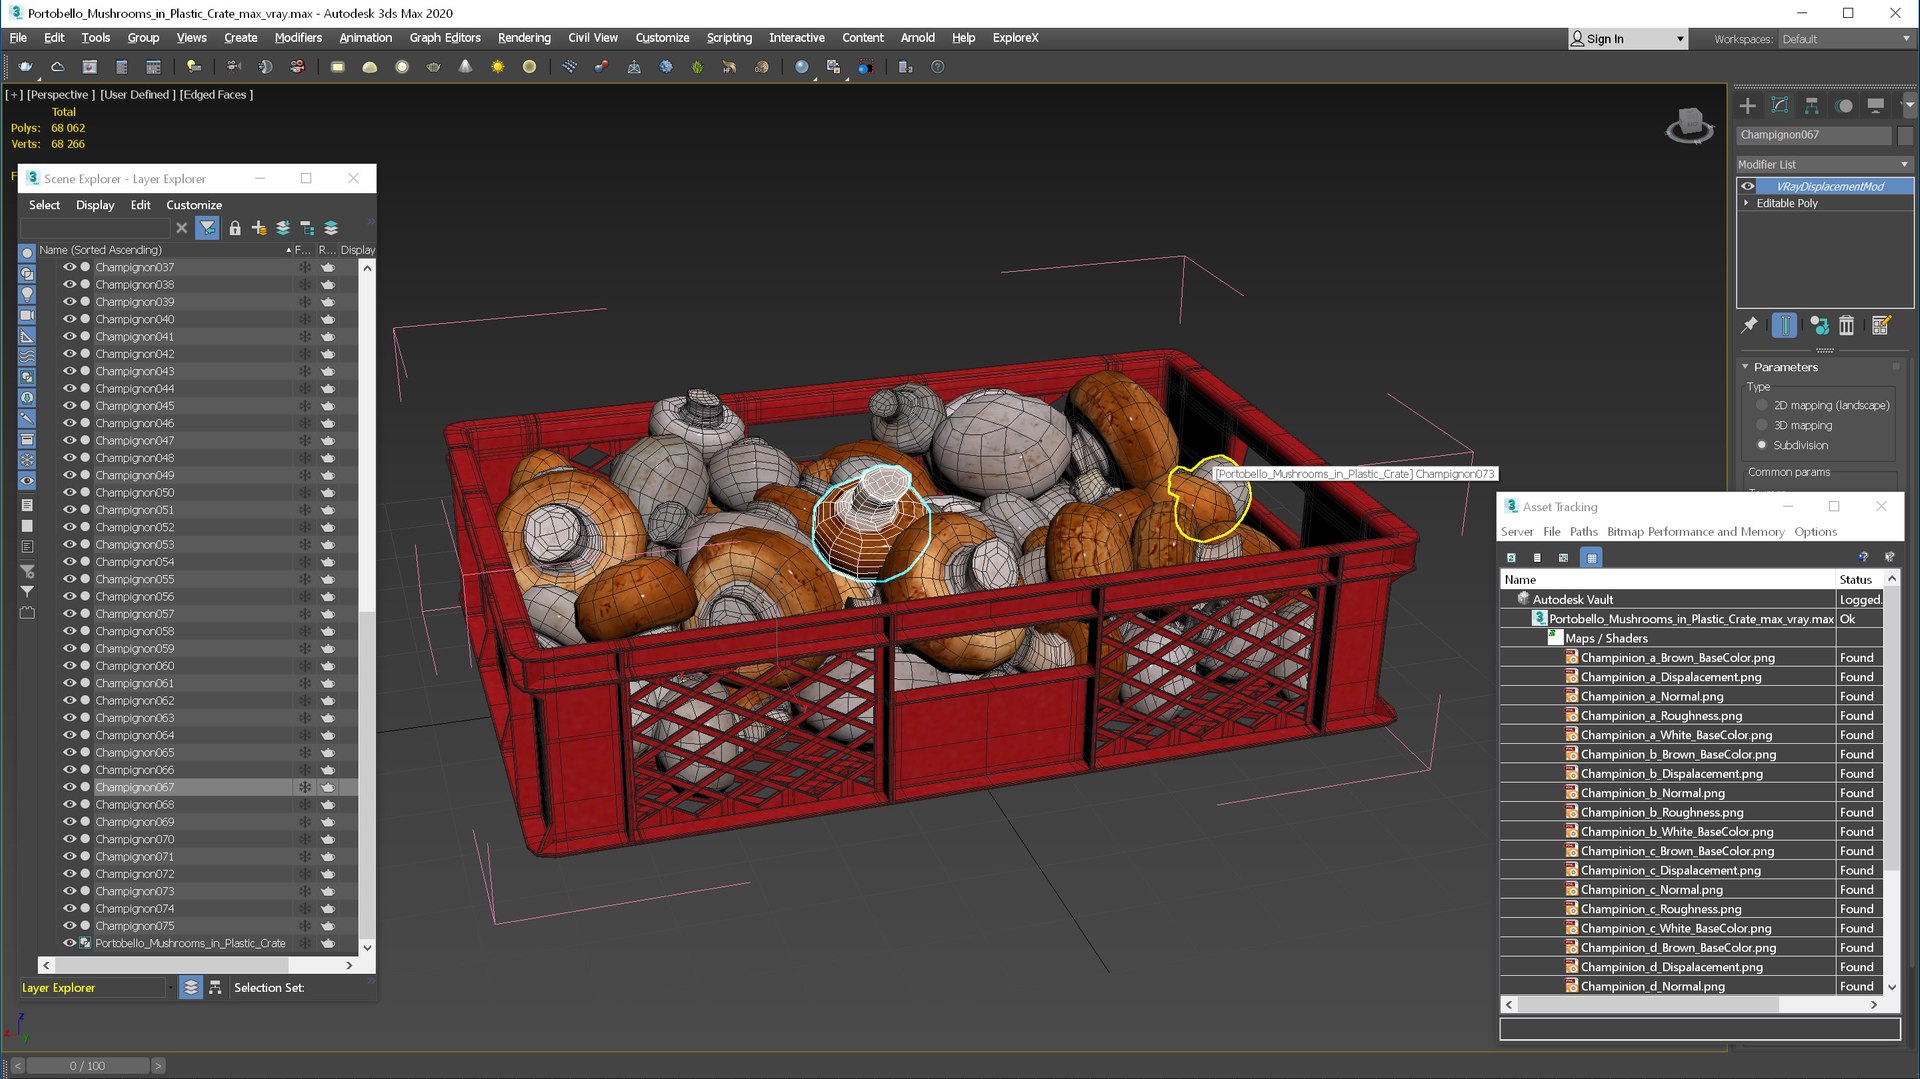The width and height of the screenshot is (1920, 1079).
Task: Toggle eye of Portobello_Mushrooms_in_Plastic_Crate layer
Action: coord(69,943)
